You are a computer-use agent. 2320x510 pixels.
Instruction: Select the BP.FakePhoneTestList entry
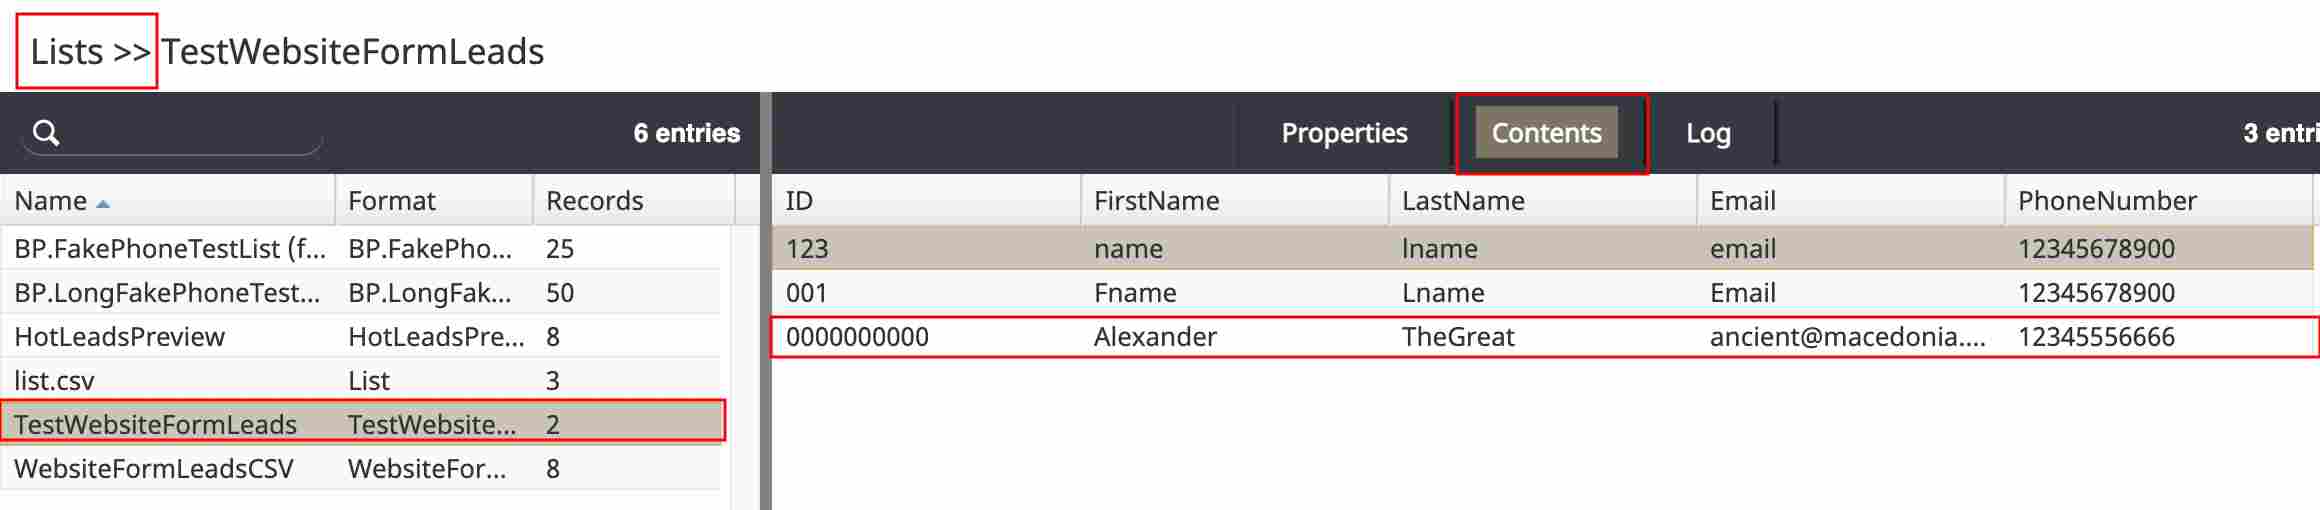(x=360, y=248)
